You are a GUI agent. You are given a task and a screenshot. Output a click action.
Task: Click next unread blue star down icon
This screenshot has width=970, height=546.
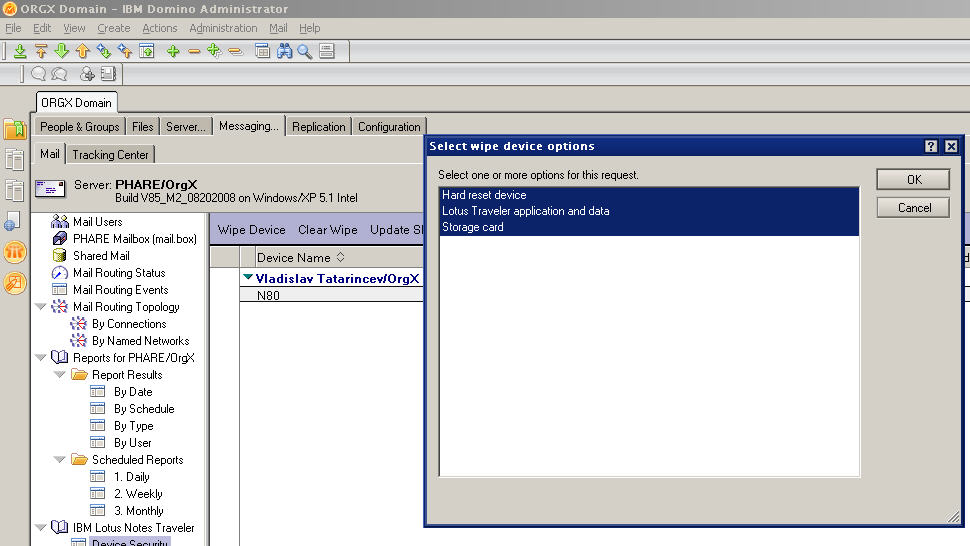[103, 51]
